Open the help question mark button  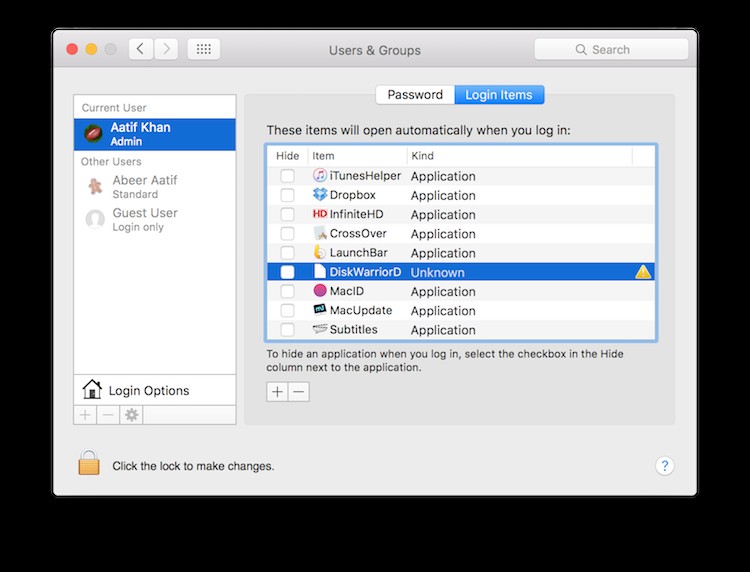664,465
